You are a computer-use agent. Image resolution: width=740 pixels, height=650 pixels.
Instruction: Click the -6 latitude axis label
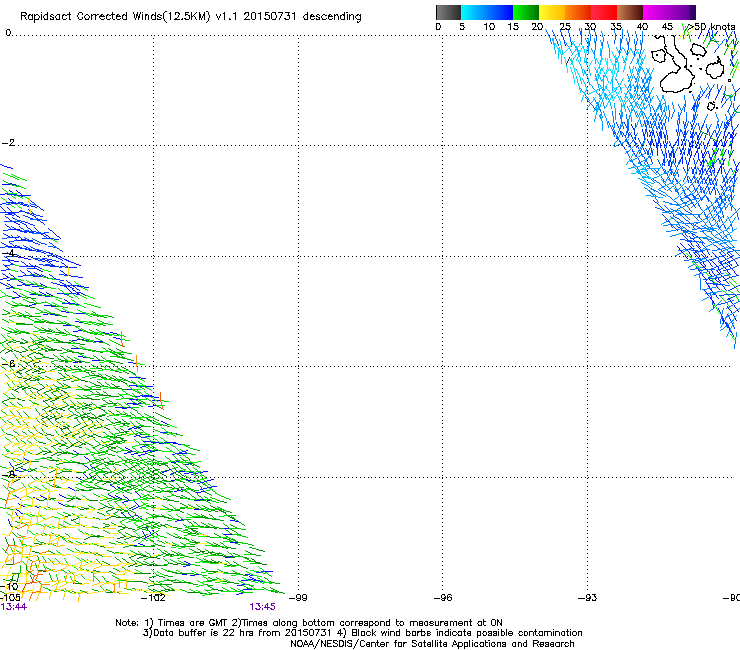pos(8,363)
